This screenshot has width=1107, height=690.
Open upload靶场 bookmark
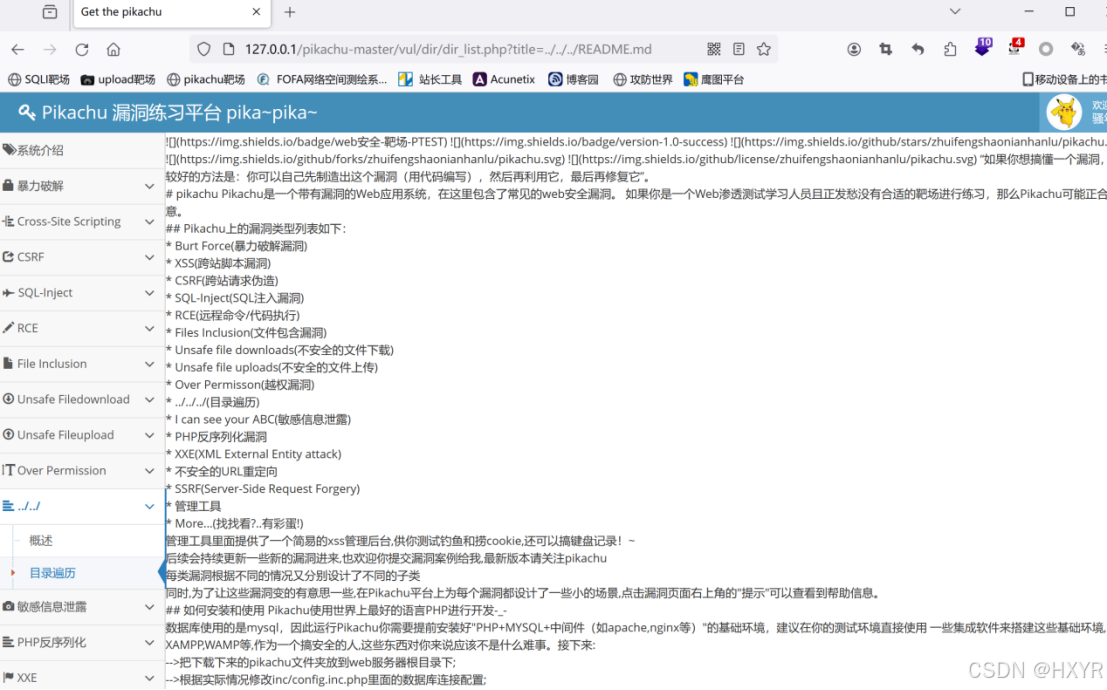[x=118, y=79]
